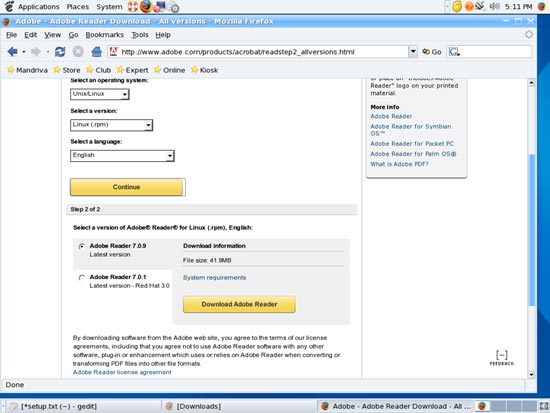The image size is (550, 413).
Task: Open the Club bookmark
Action: 99,70
